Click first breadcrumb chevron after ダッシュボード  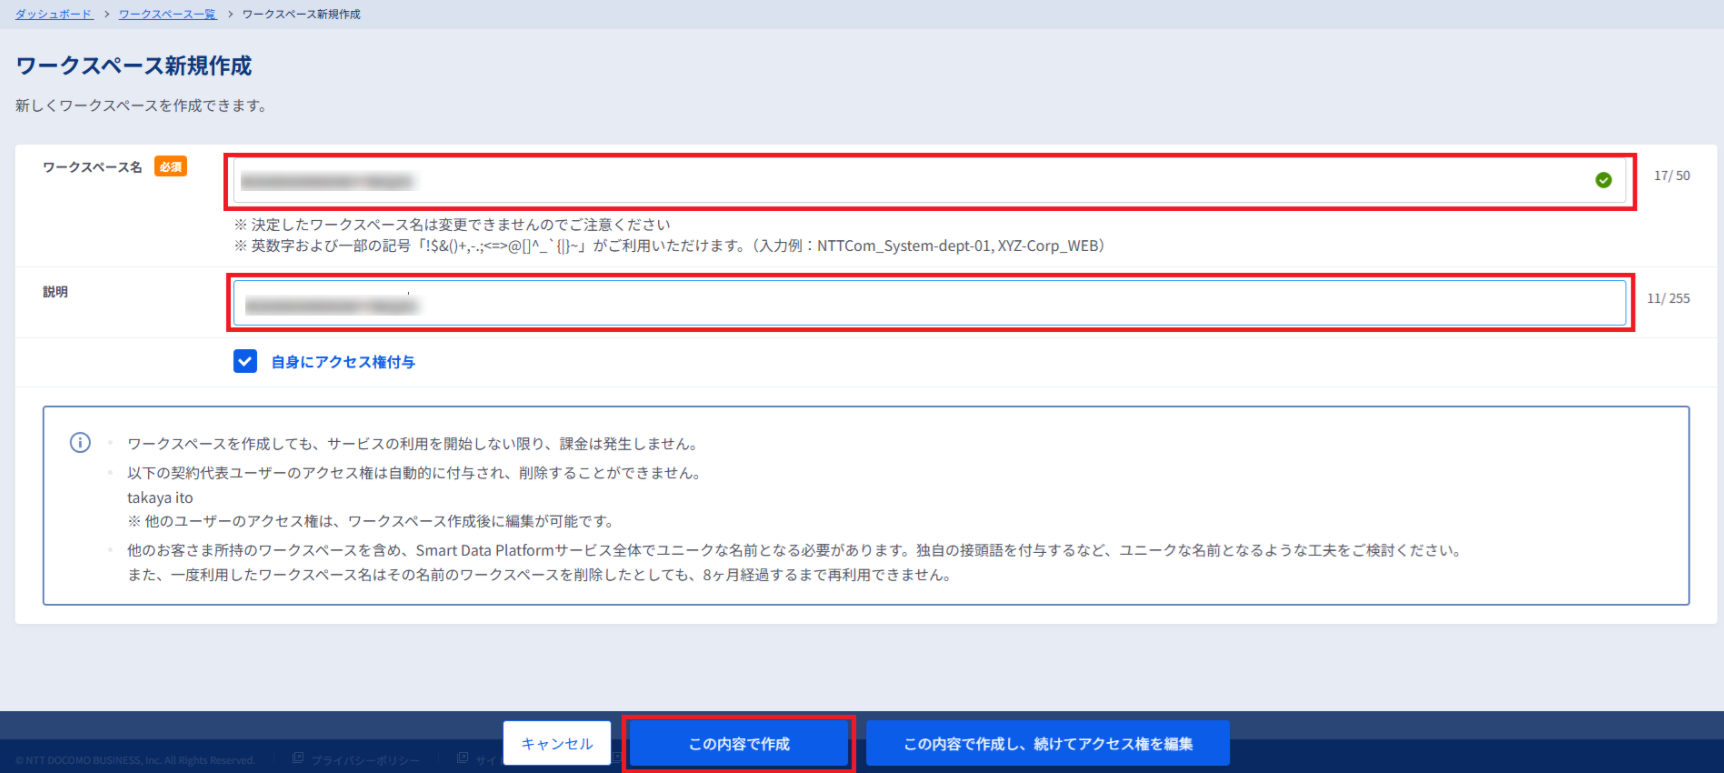(106, 14)
